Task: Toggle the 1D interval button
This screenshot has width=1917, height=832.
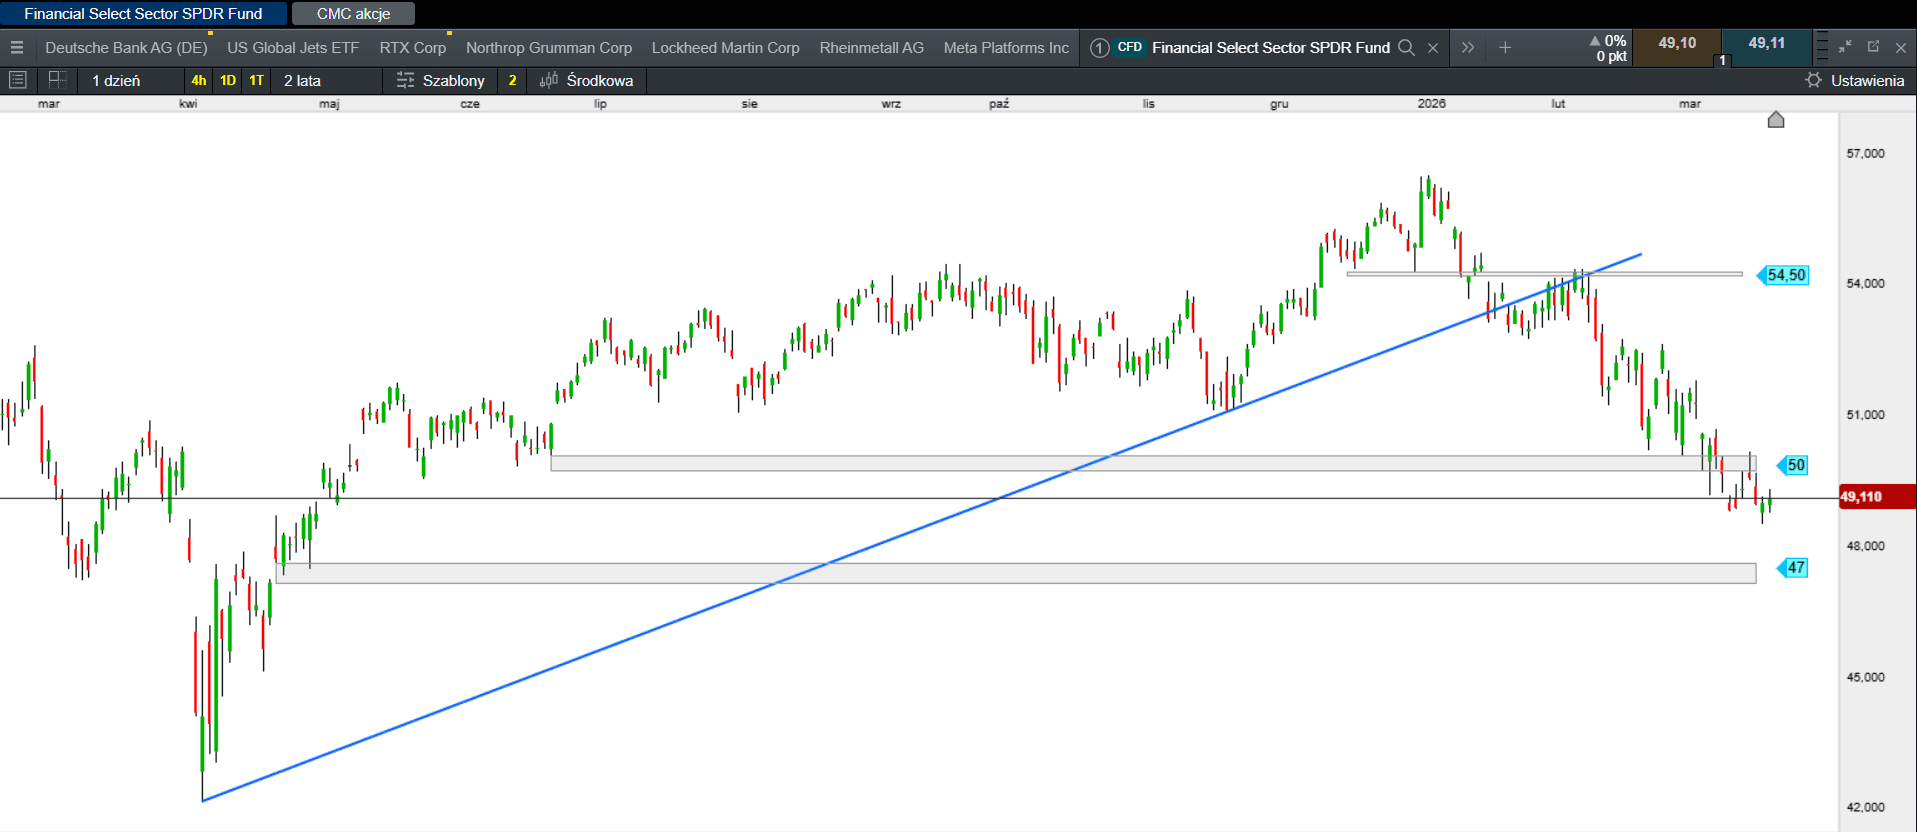Action: point(228,80)
